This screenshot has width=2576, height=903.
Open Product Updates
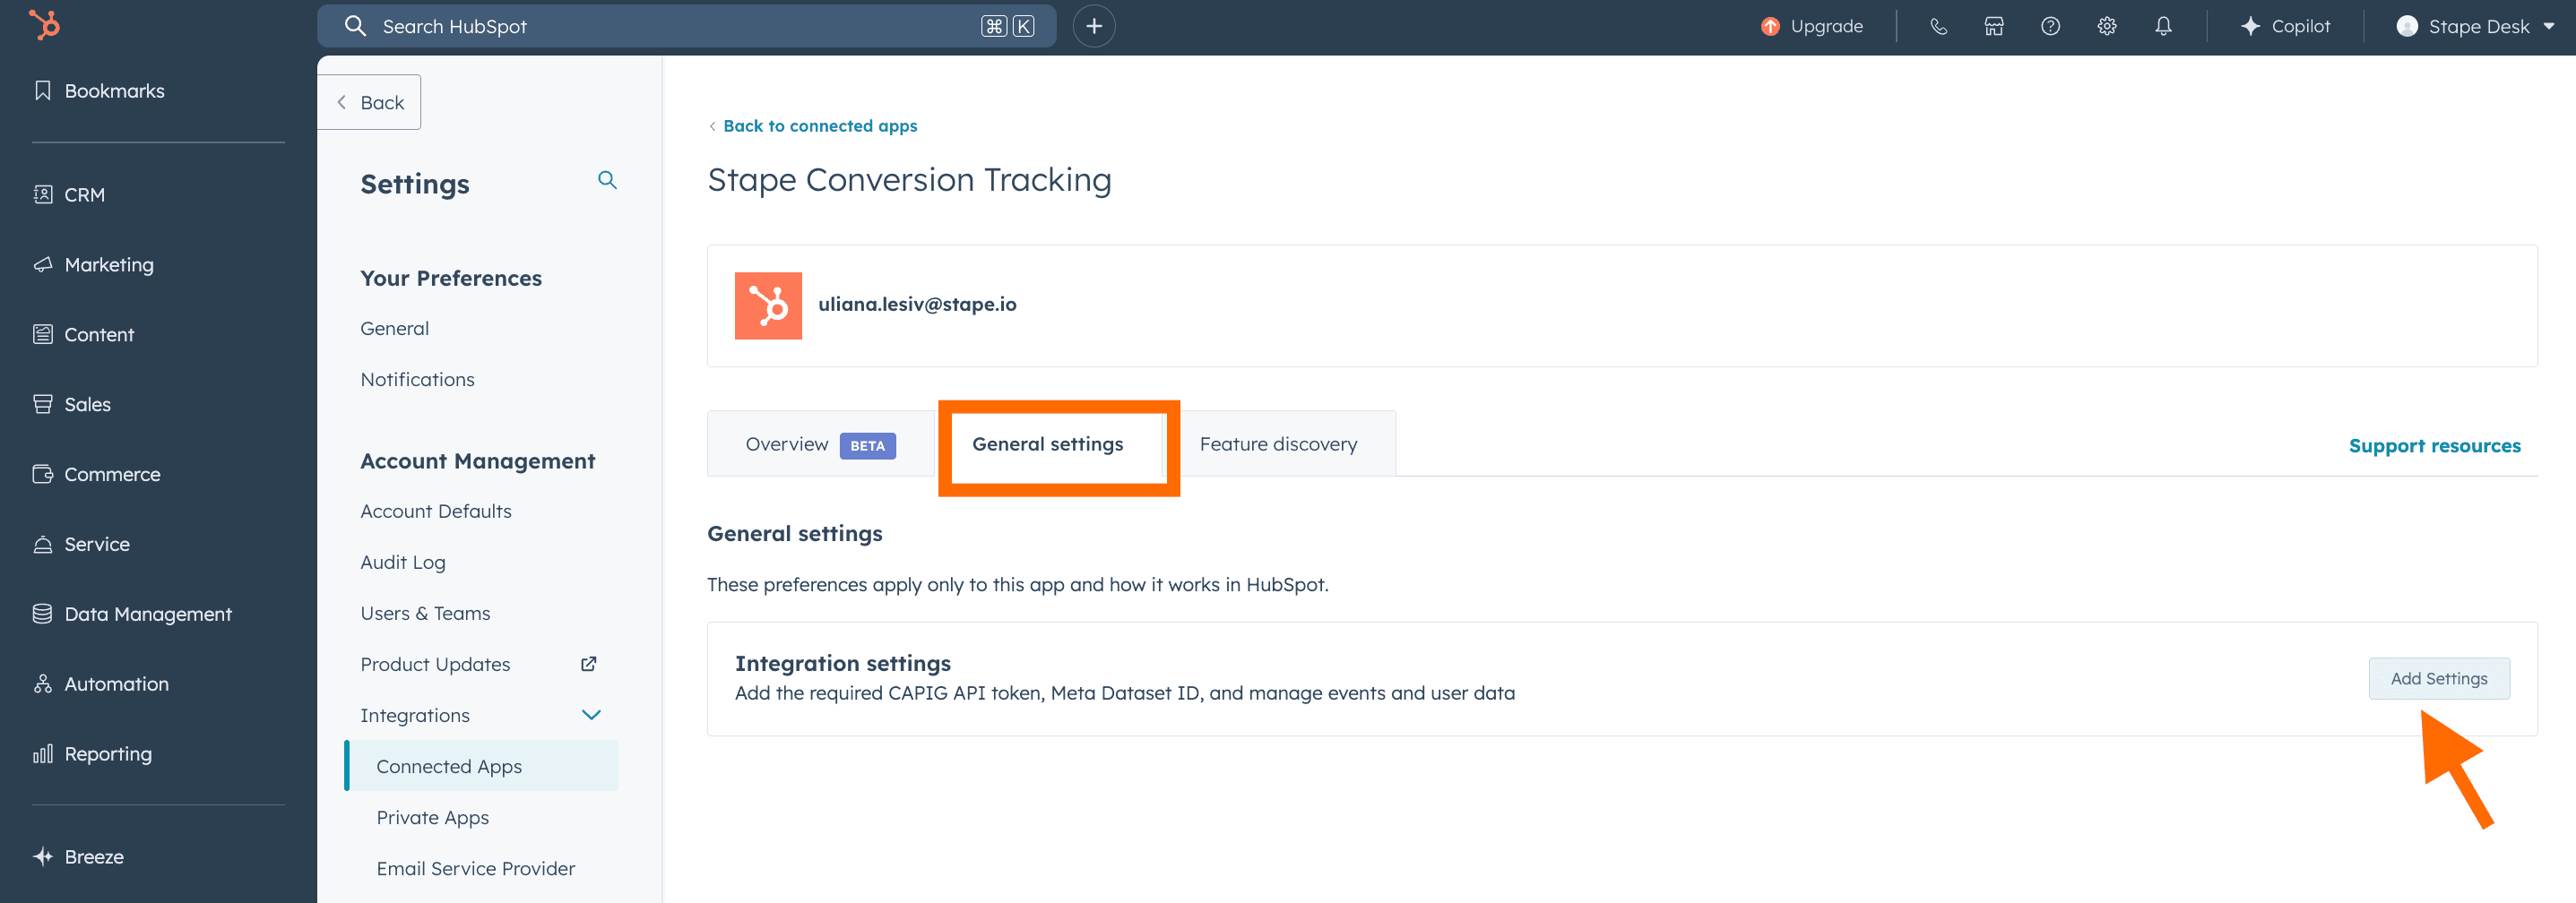pos(435,664)
